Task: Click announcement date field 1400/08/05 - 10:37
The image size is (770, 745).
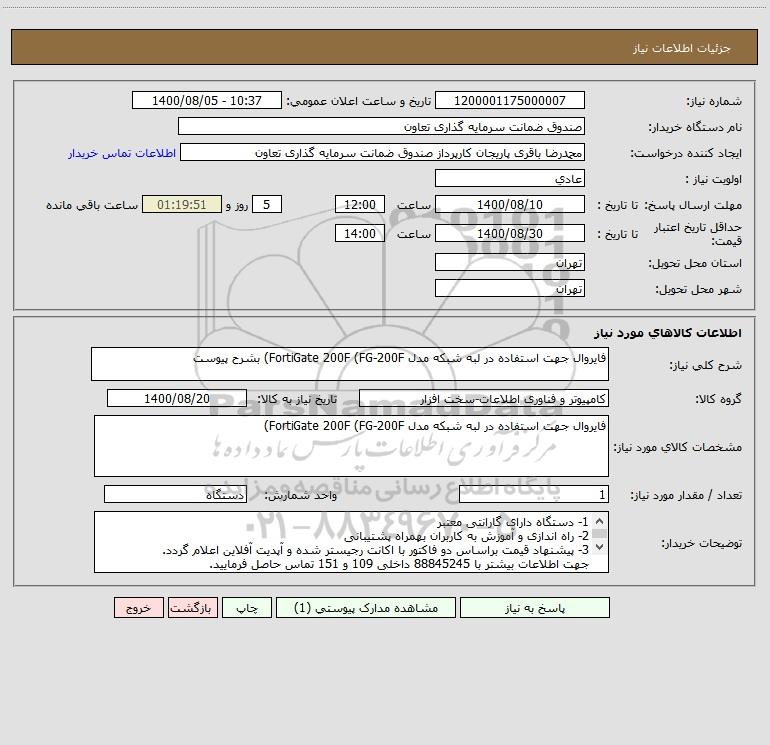Action: 207,100
